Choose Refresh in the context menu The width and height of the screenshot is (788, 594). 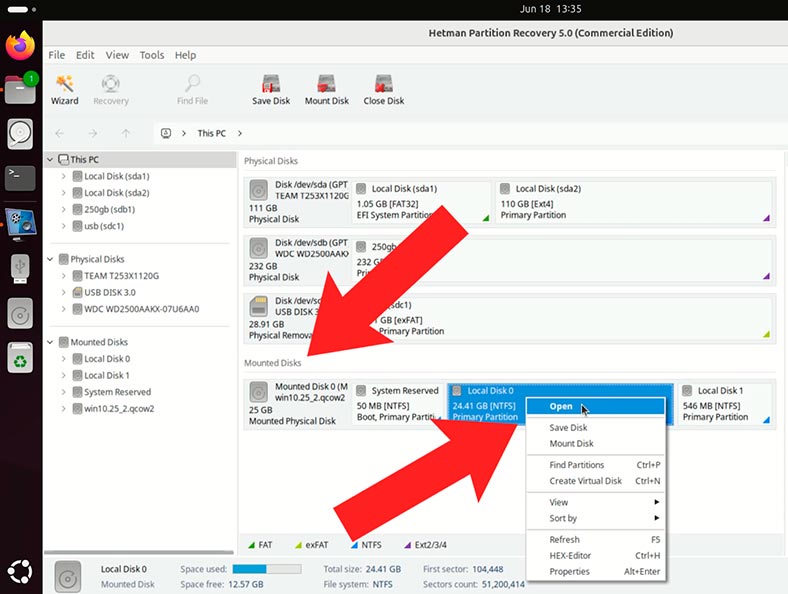(x=596, y=540)
